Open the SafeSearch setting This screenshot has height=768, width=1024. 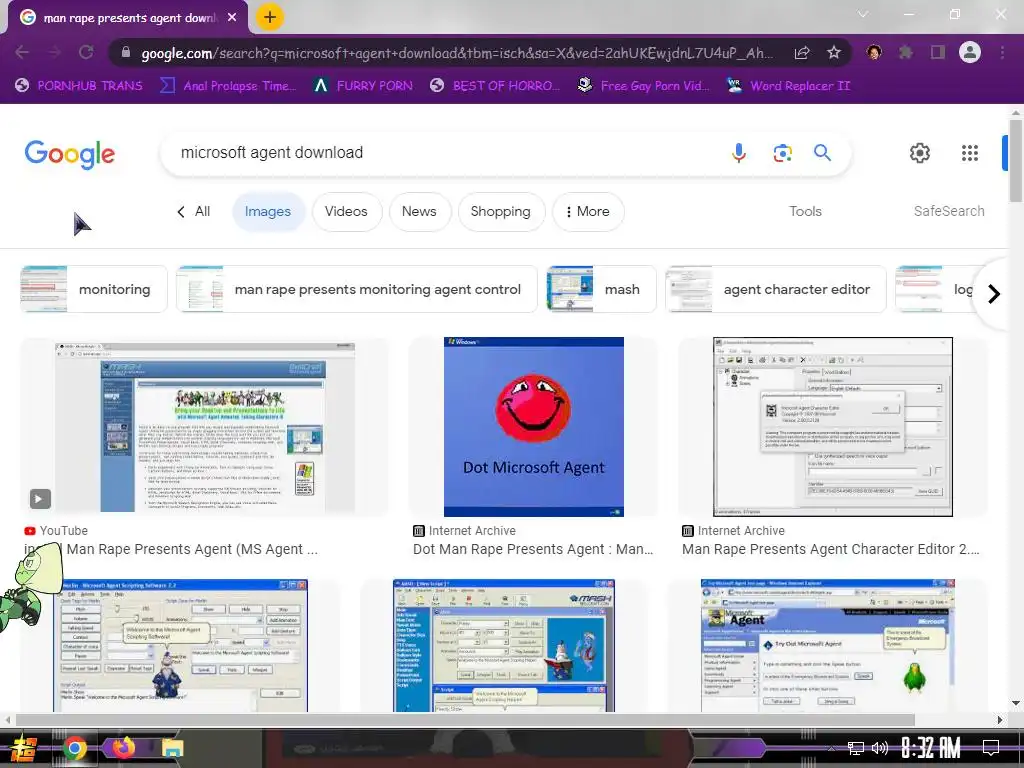[949, 212]
